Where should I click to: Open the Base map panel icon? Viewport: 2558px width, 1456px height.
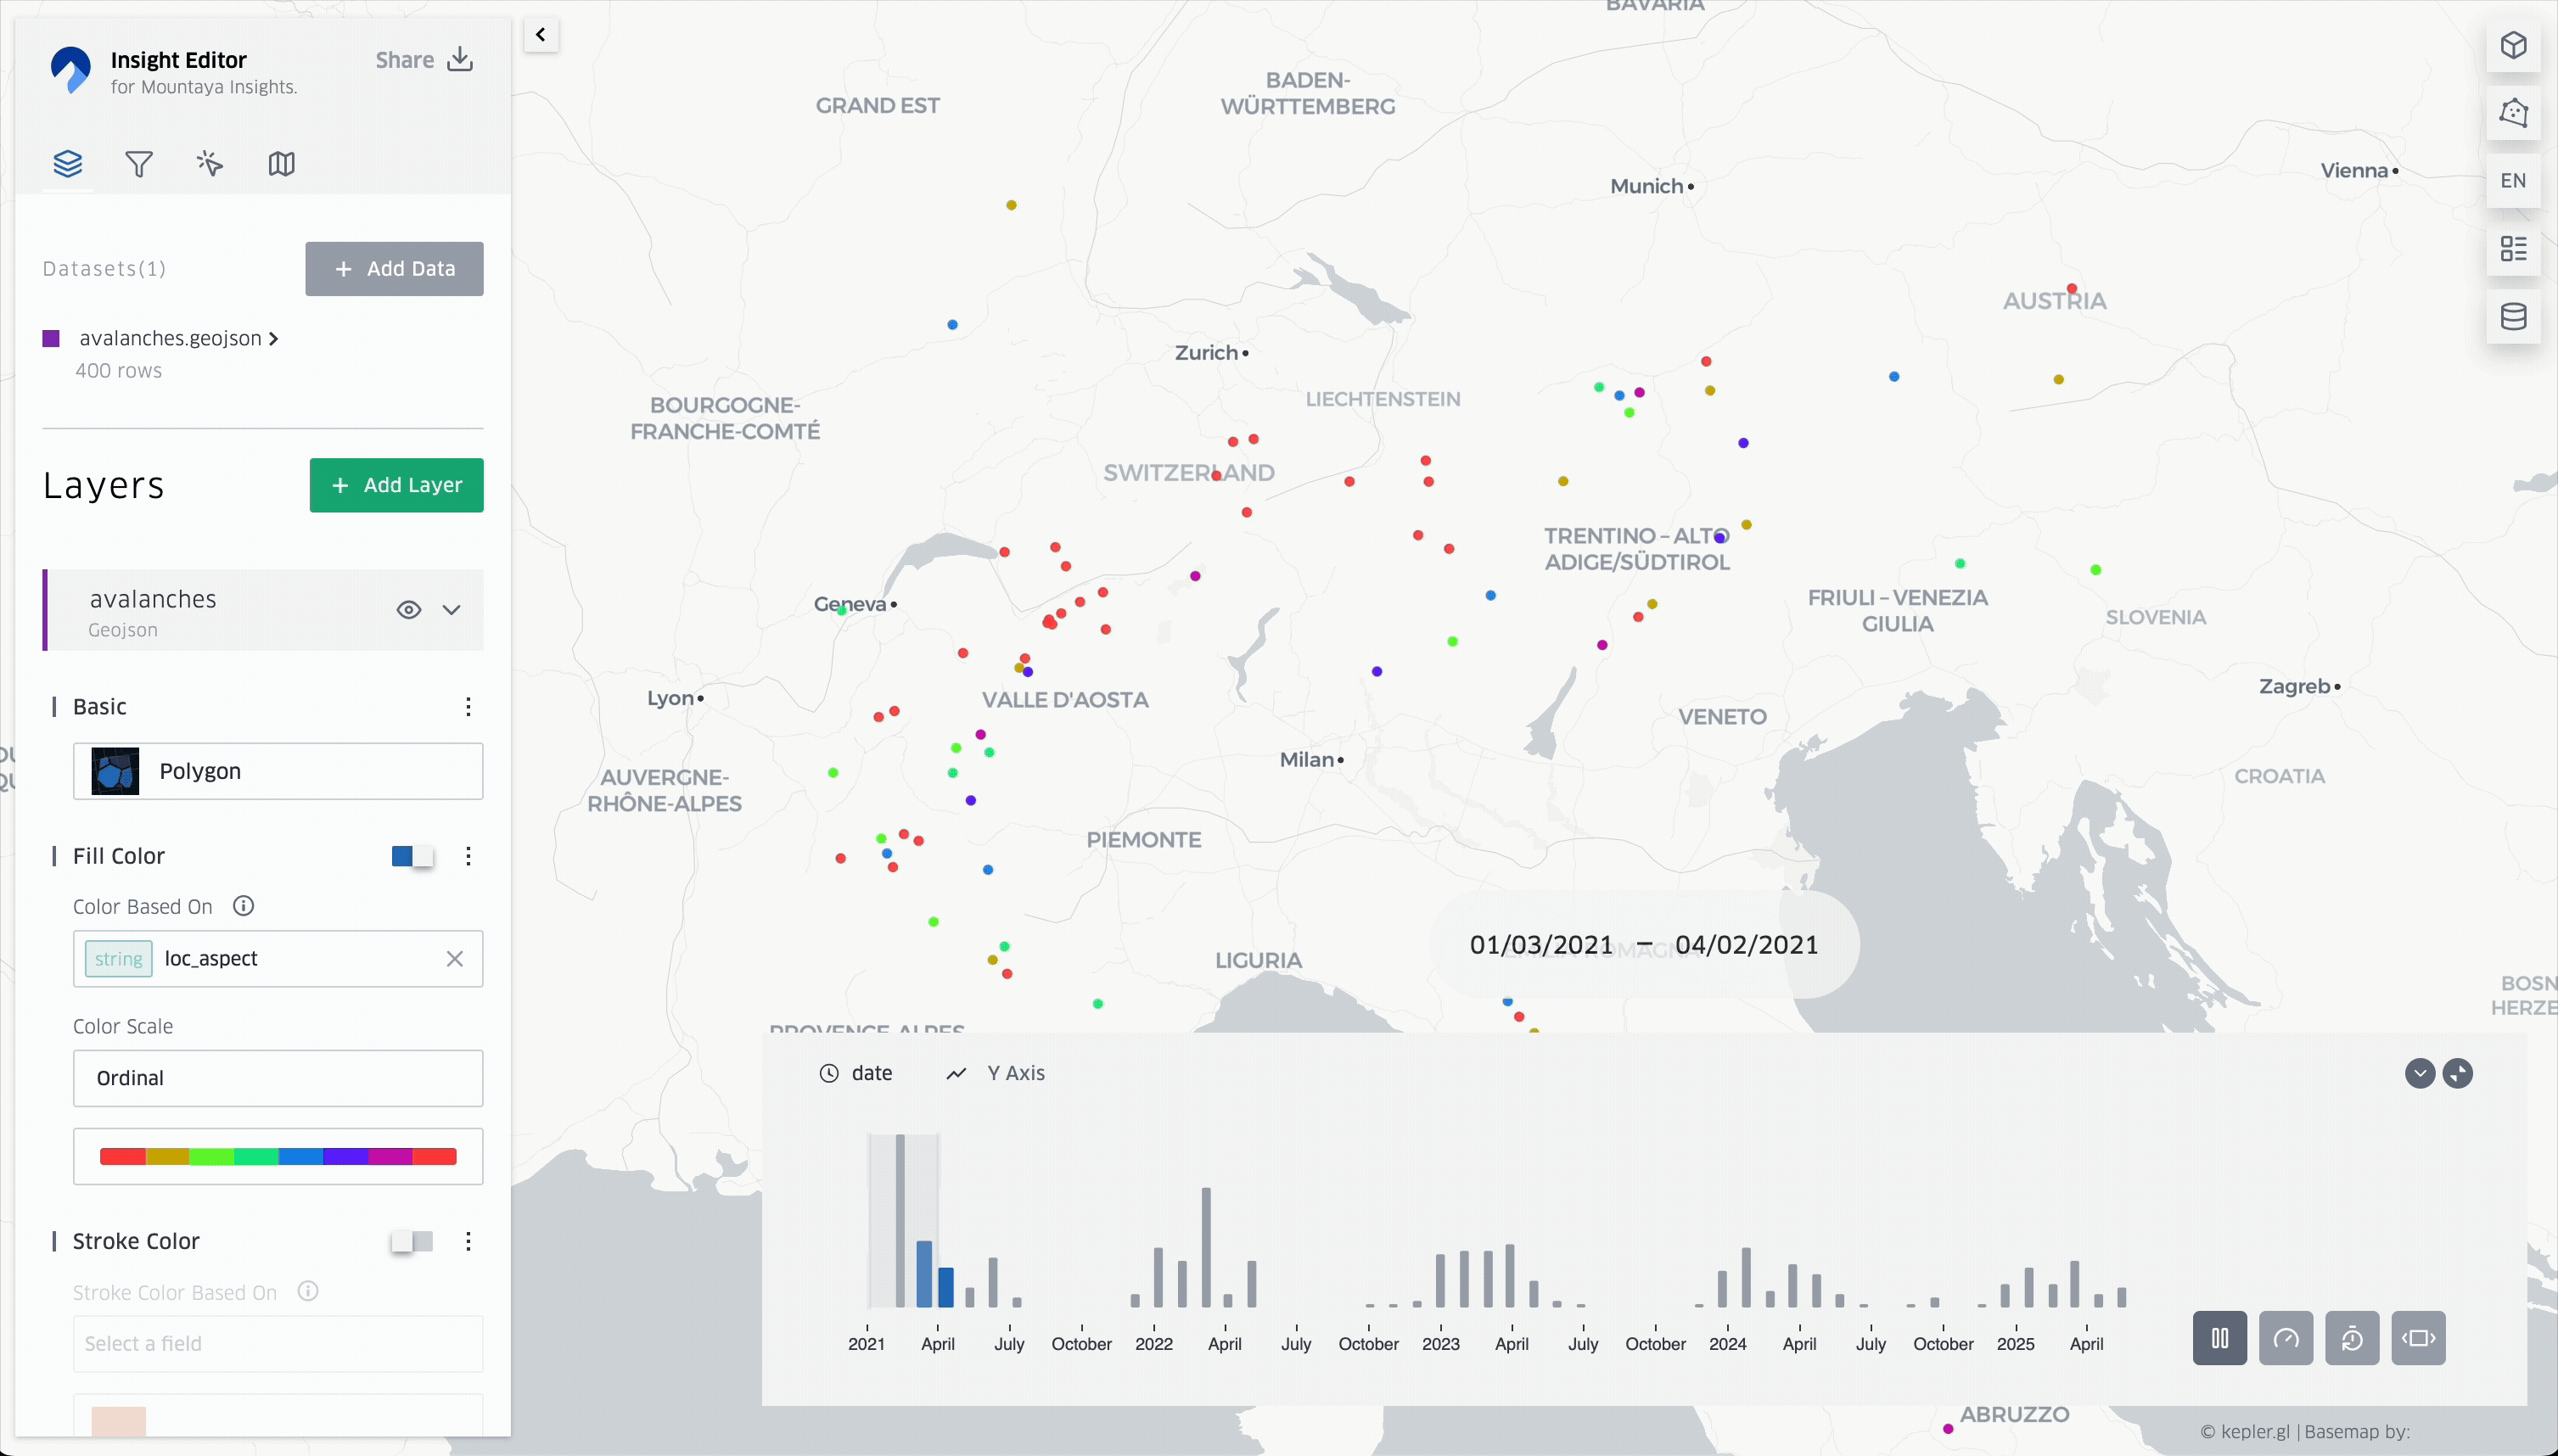(282, 164)
